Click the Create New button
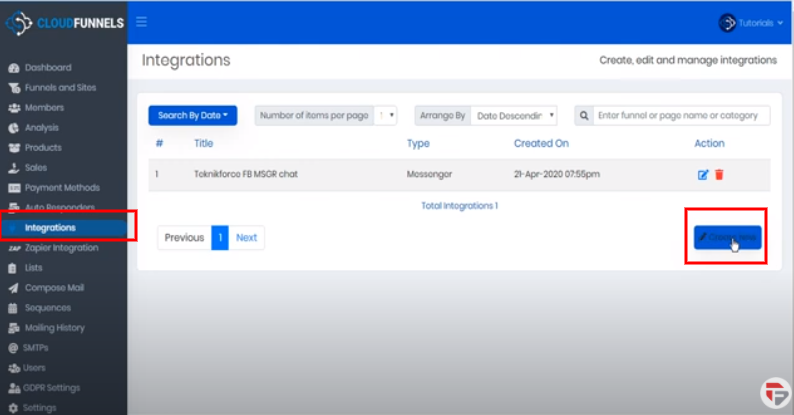Viewport: 794px width, 415px height. tap(727, 237)
